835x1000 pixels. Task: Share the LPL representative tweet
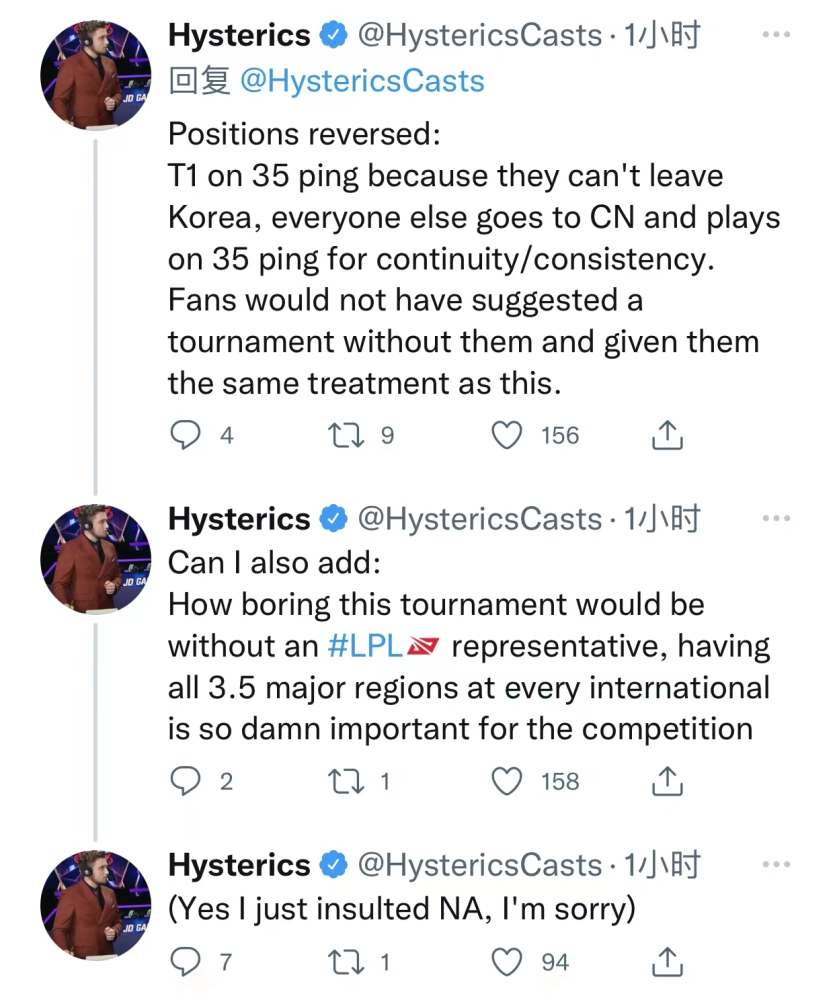tap(667, 781)
